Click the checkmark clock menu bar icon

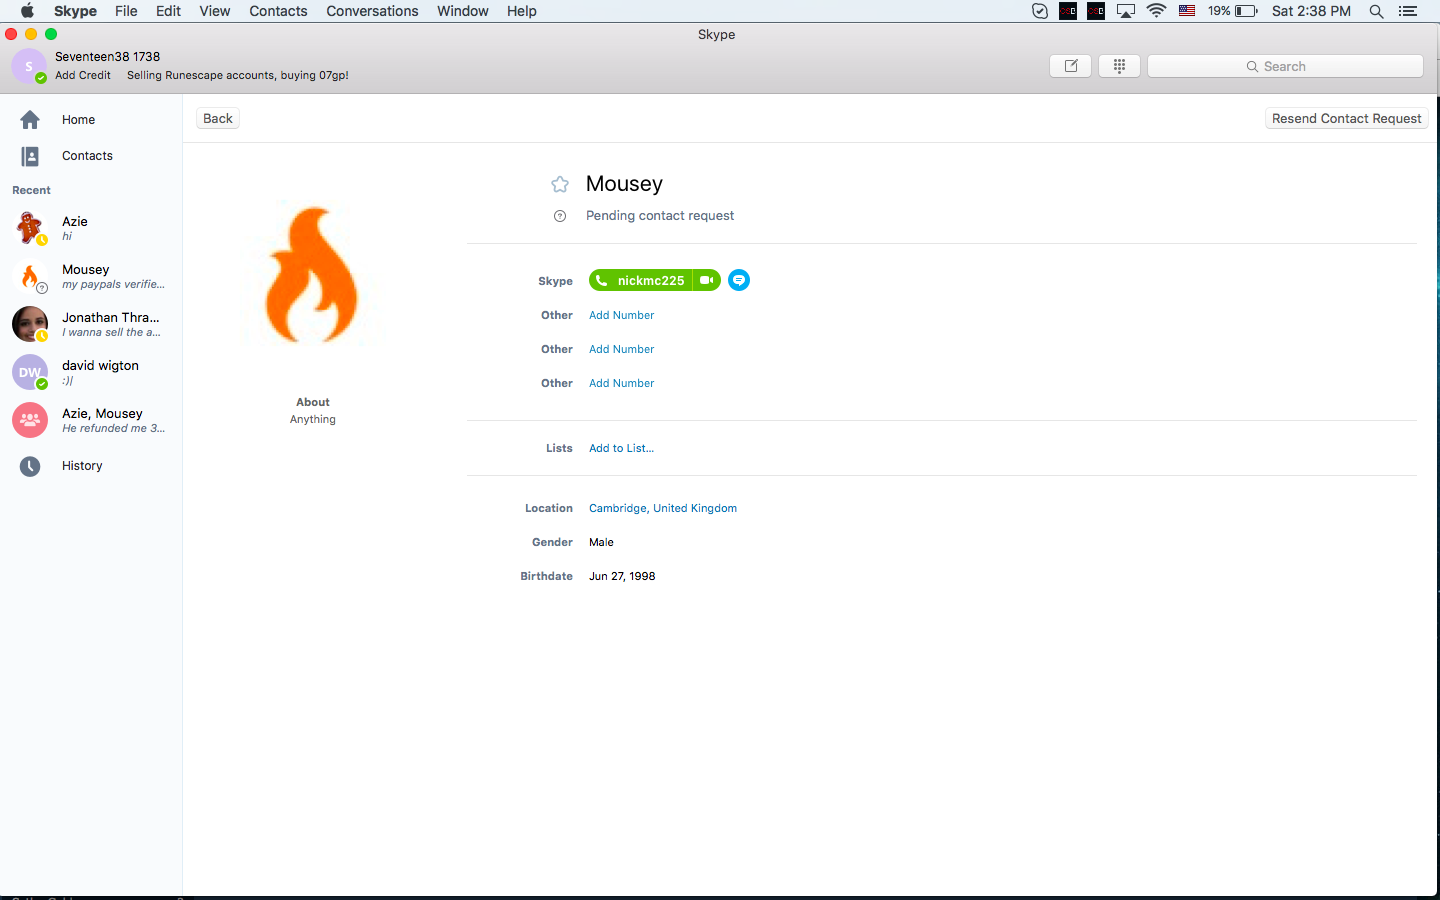pyautogui.click(x=1040, y=11)
